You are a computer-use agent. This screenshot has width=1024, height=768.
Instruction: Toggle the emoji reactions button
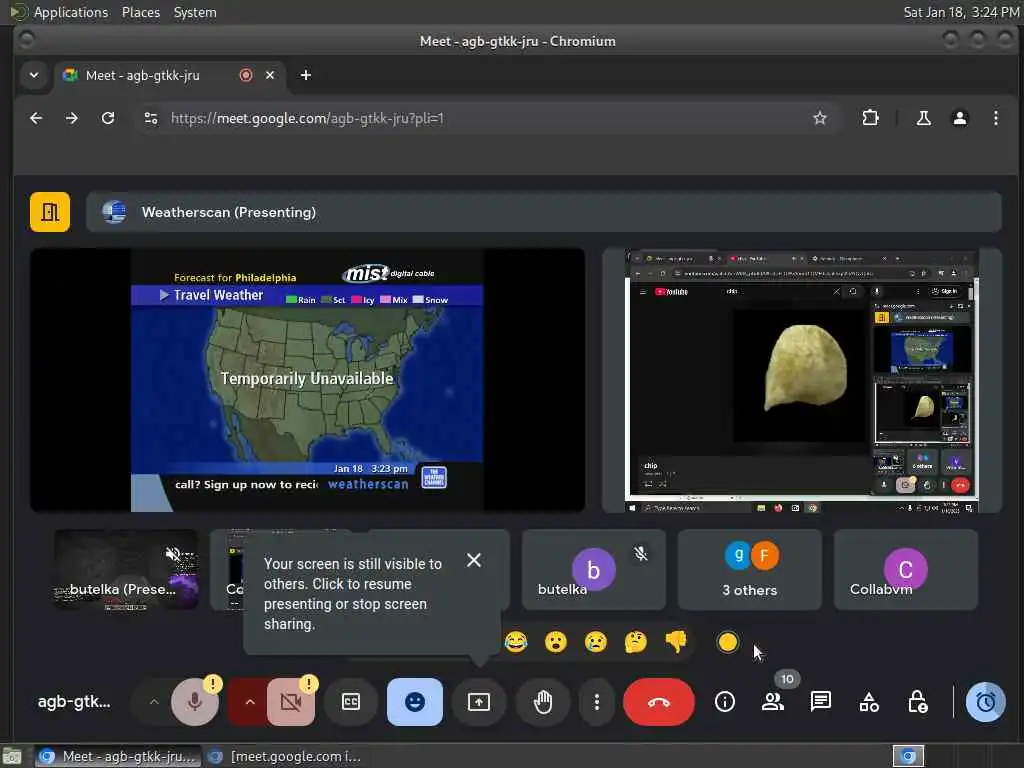pos(415,702)
